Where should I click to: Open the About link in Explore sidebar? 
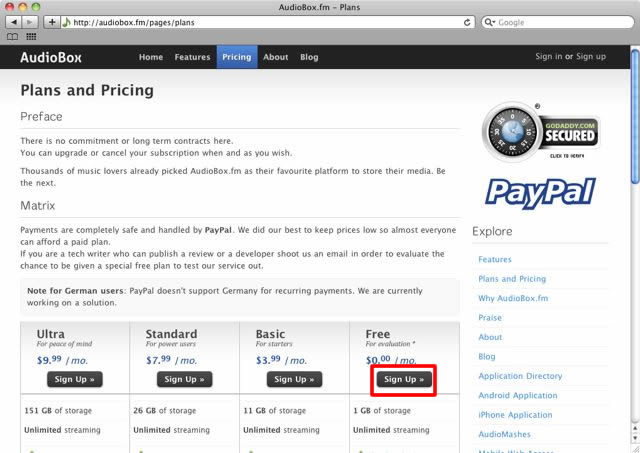tap(490, 337)
